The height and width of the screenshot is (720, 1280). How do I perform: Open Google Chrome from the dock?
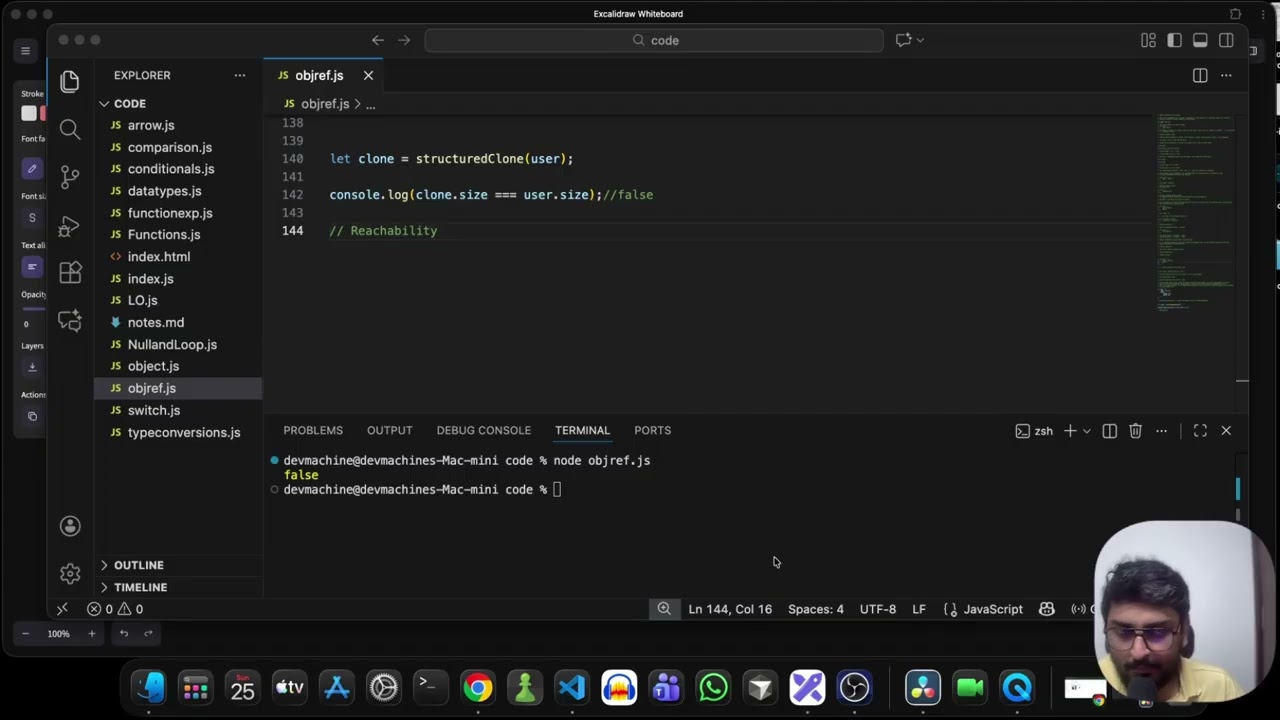(478, 688)
